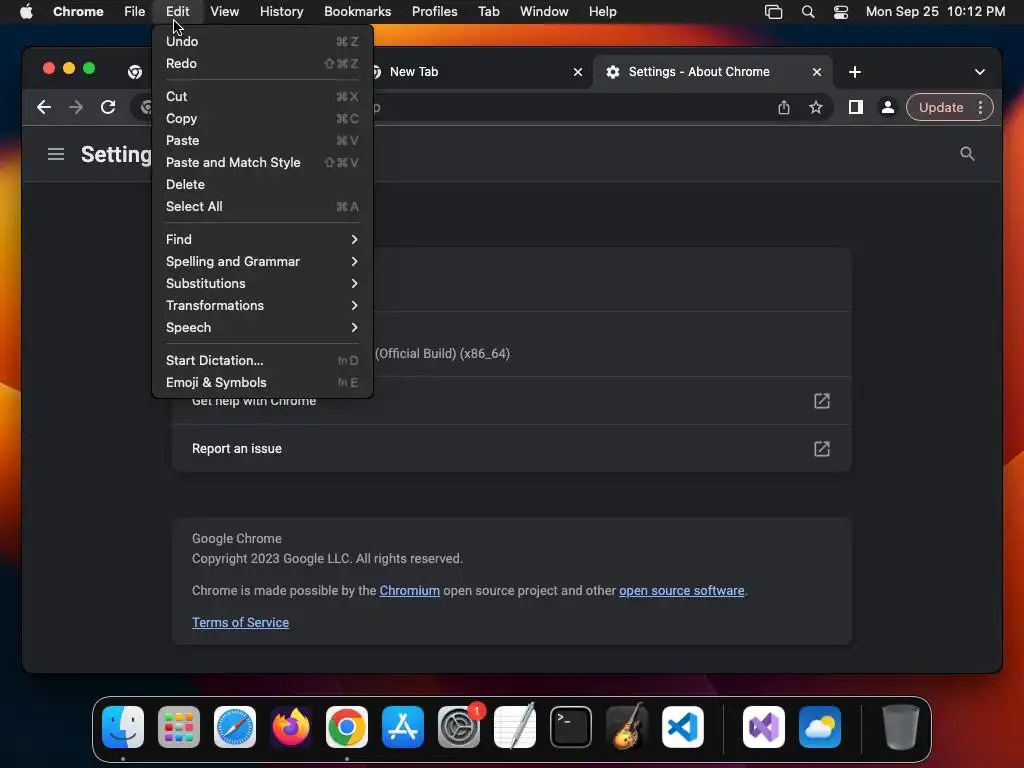
Task: Click the Report an issue row
Action: (511, 449)
